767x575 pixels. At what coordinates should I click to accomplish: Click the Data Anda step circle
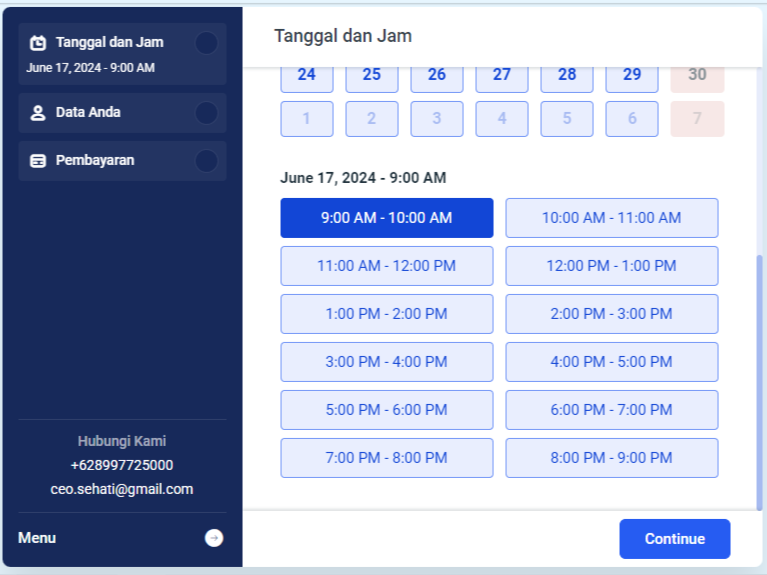click(x=206, y=113)
